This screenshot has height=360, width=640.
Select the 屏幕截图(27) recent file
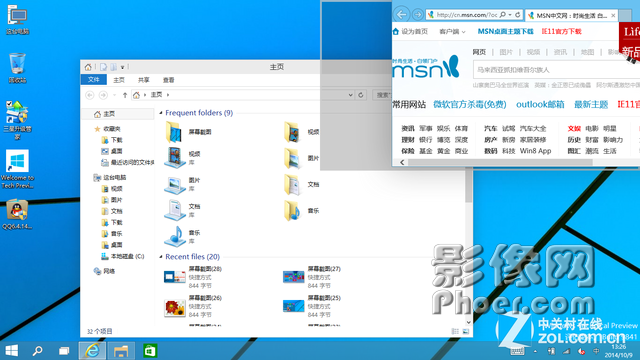tap(312, 277)
